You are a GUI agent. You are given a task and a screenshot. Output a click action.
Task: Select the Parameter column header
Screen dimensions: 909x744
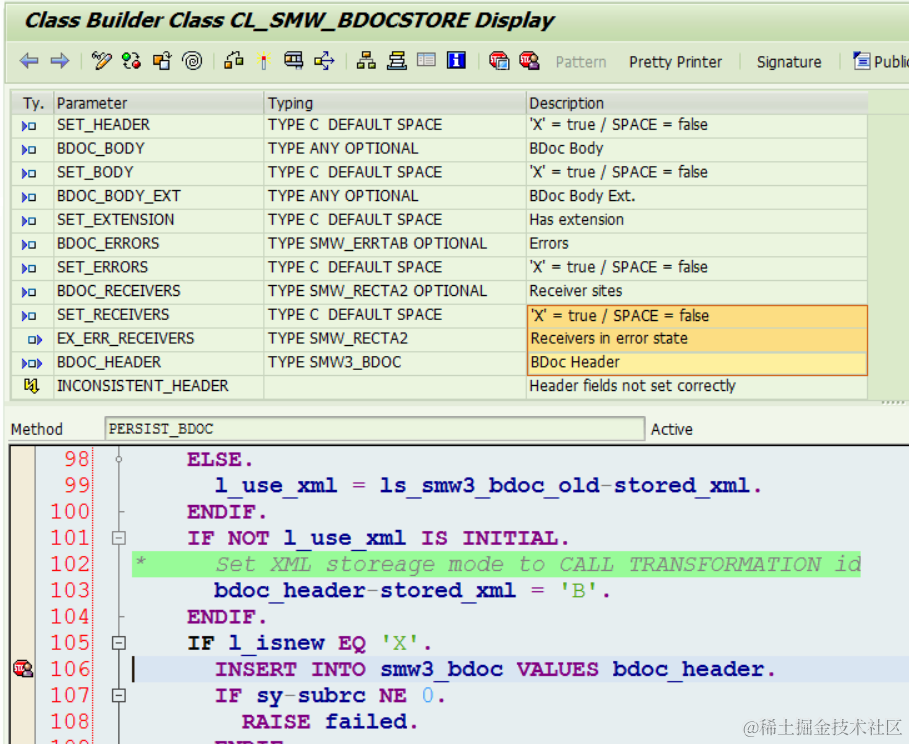(x=158, y=103)
